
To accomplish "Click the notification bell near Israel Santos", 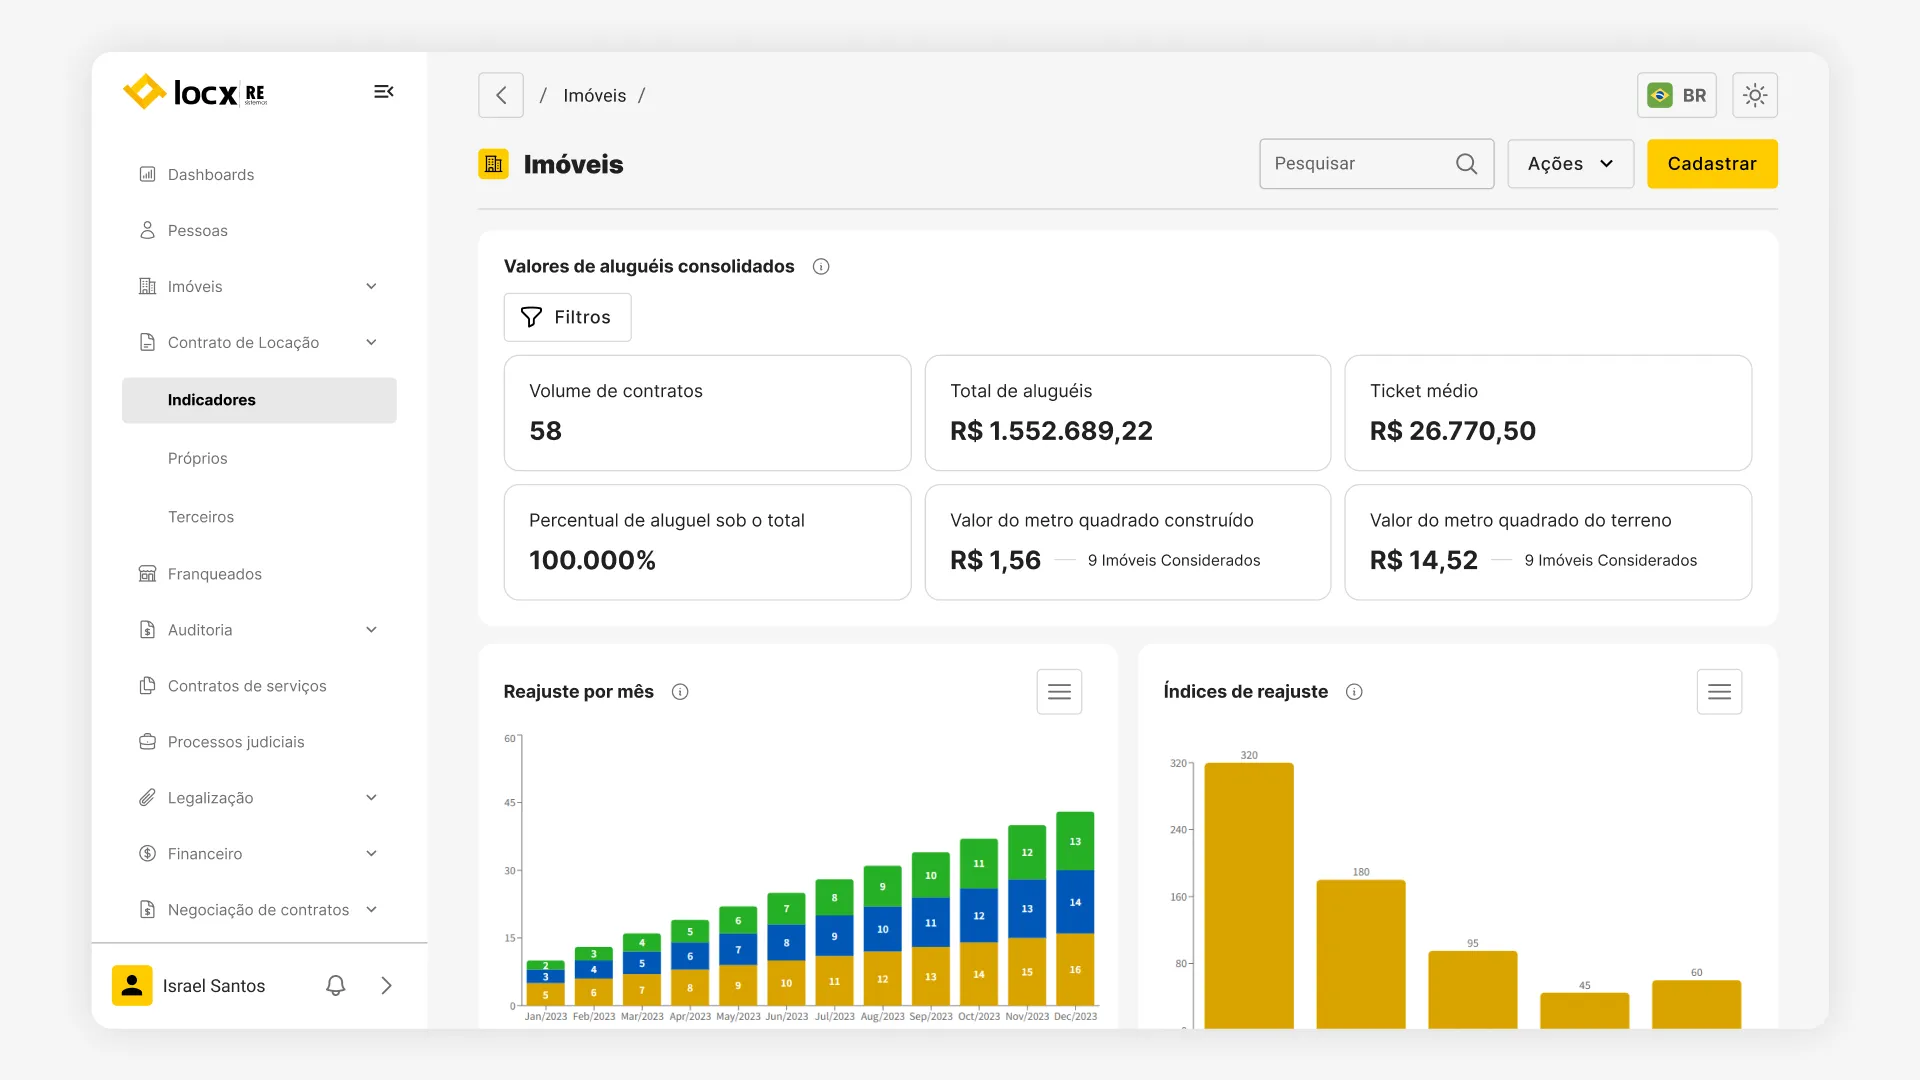I will 335,985.
